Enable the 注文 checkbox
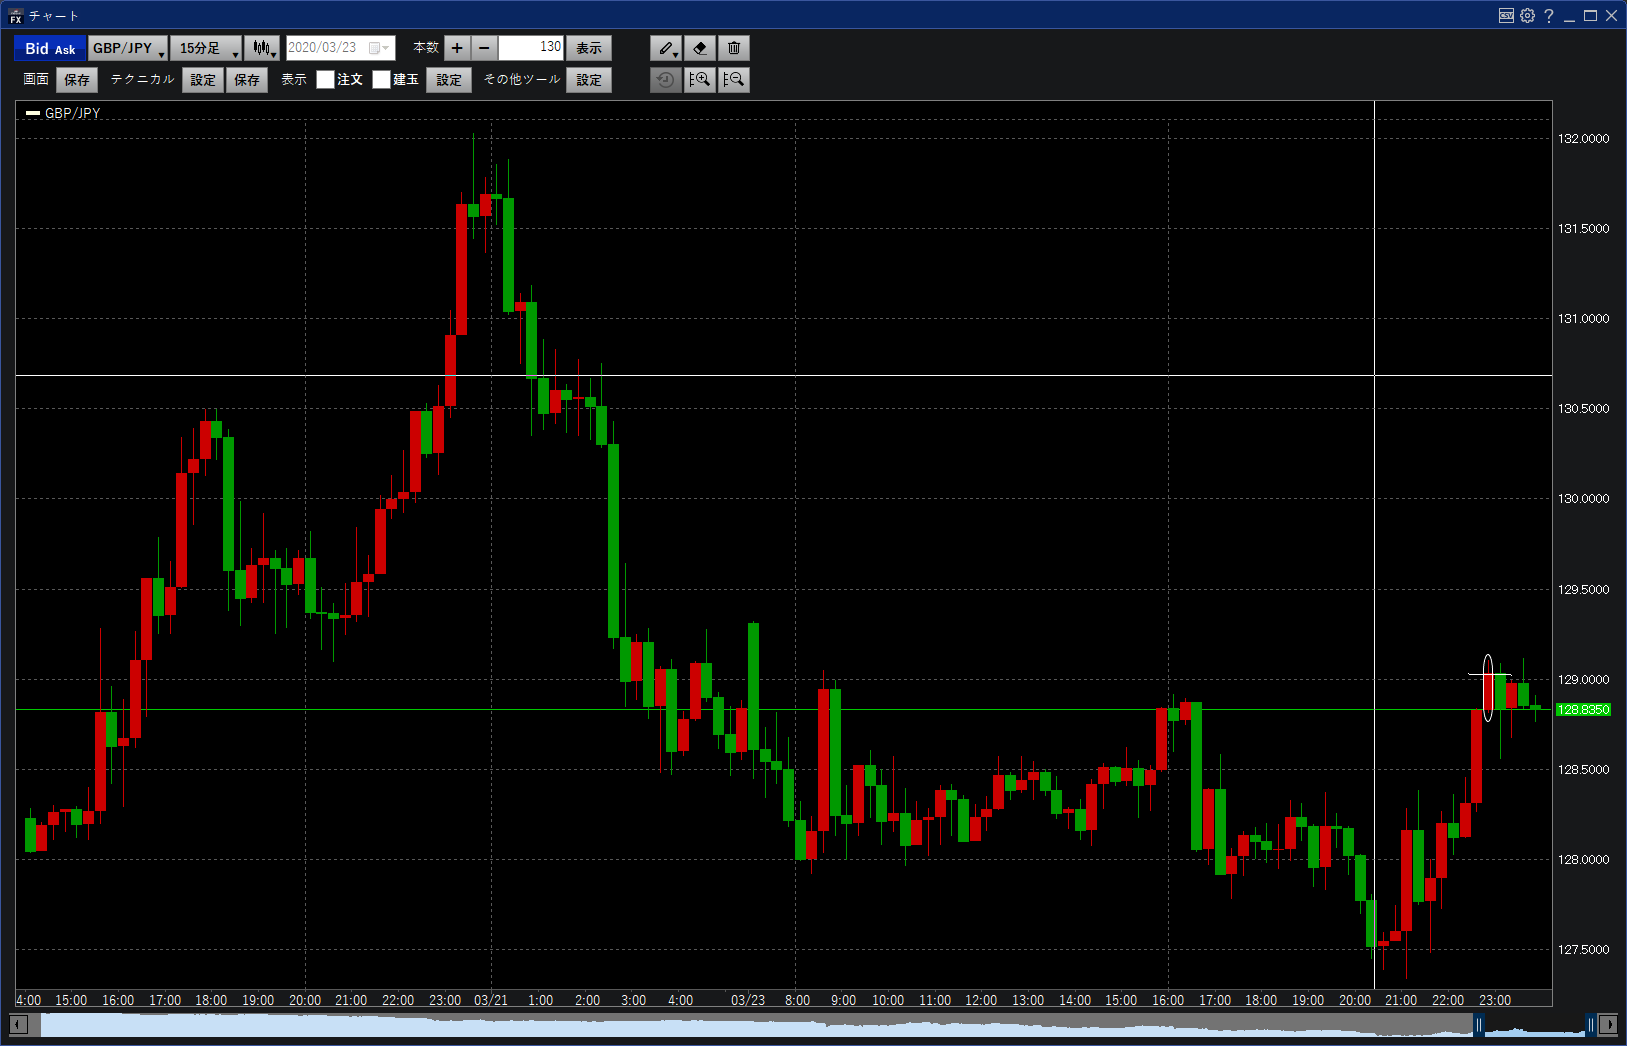The image size is (1627, 1046). [325, 80]
